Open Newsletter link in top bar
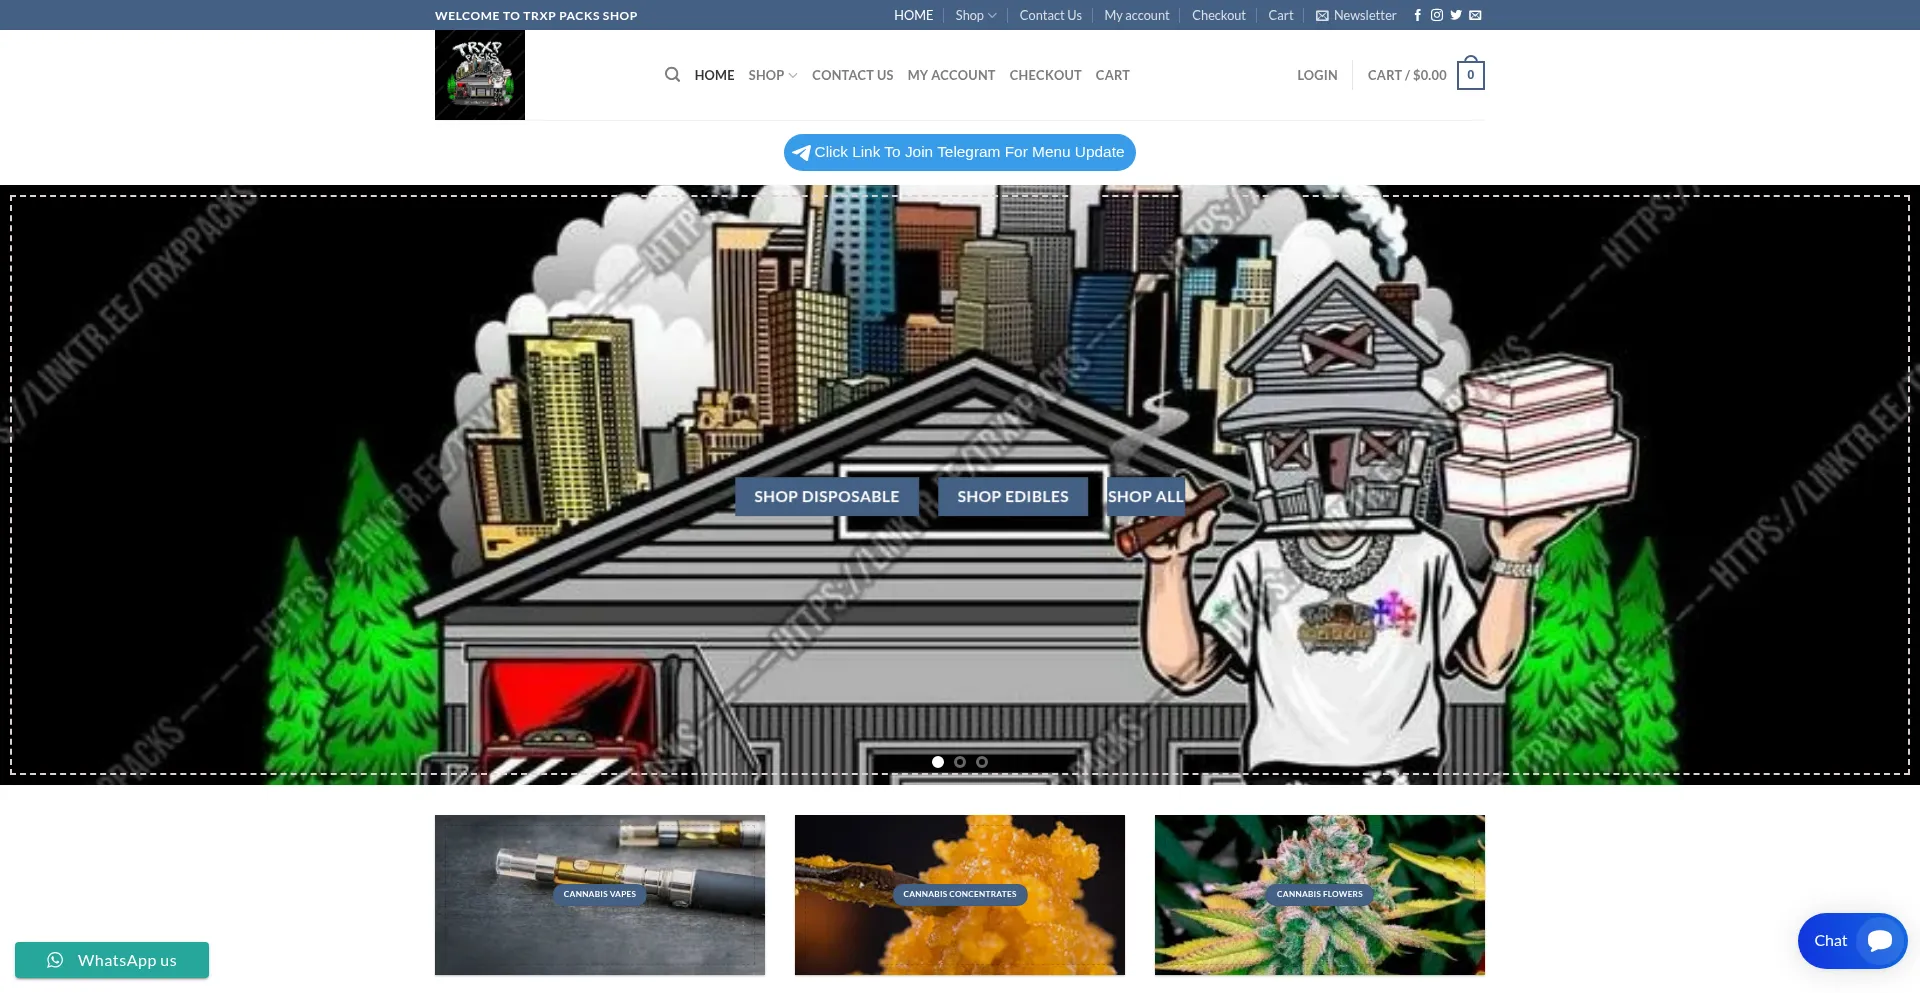This screenshot has width=1920, height=993. [x=1356, y=15]
